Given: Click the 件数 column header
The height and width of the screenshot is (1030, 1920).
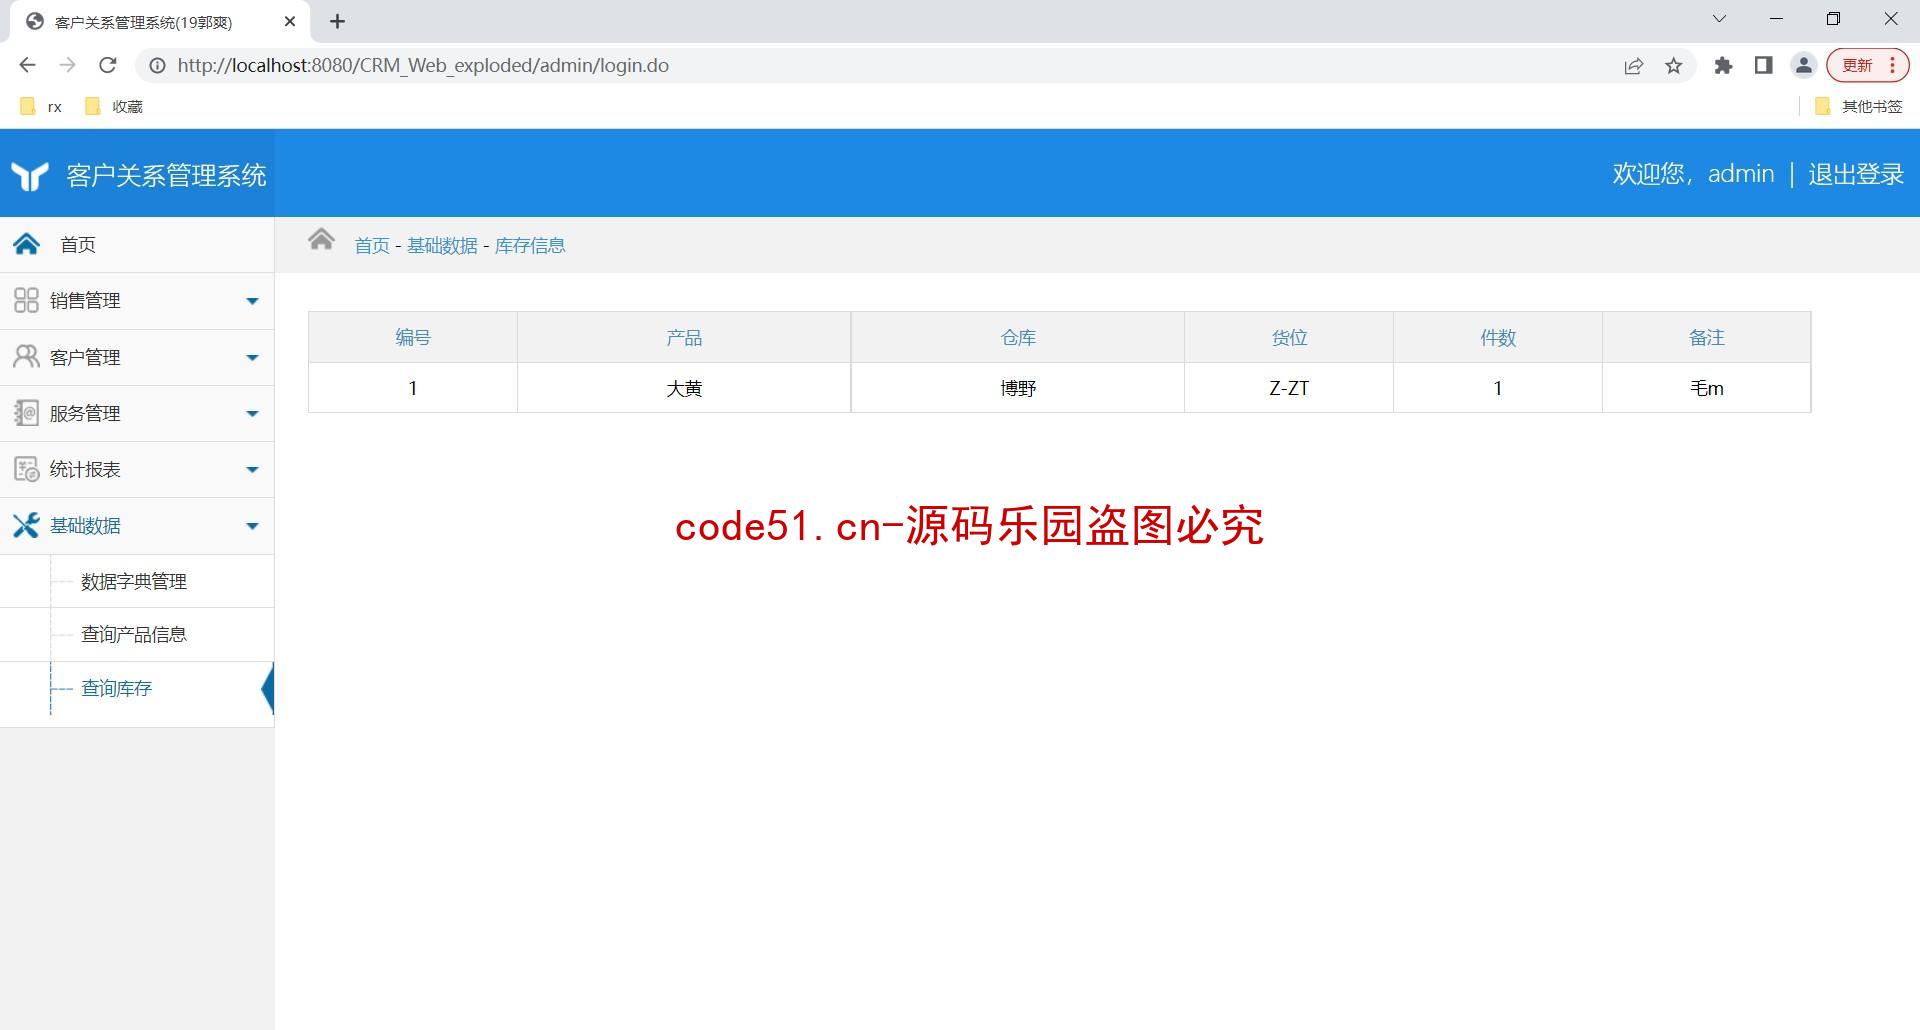Looking at the screenshot, I should (x=1498, y=338).
